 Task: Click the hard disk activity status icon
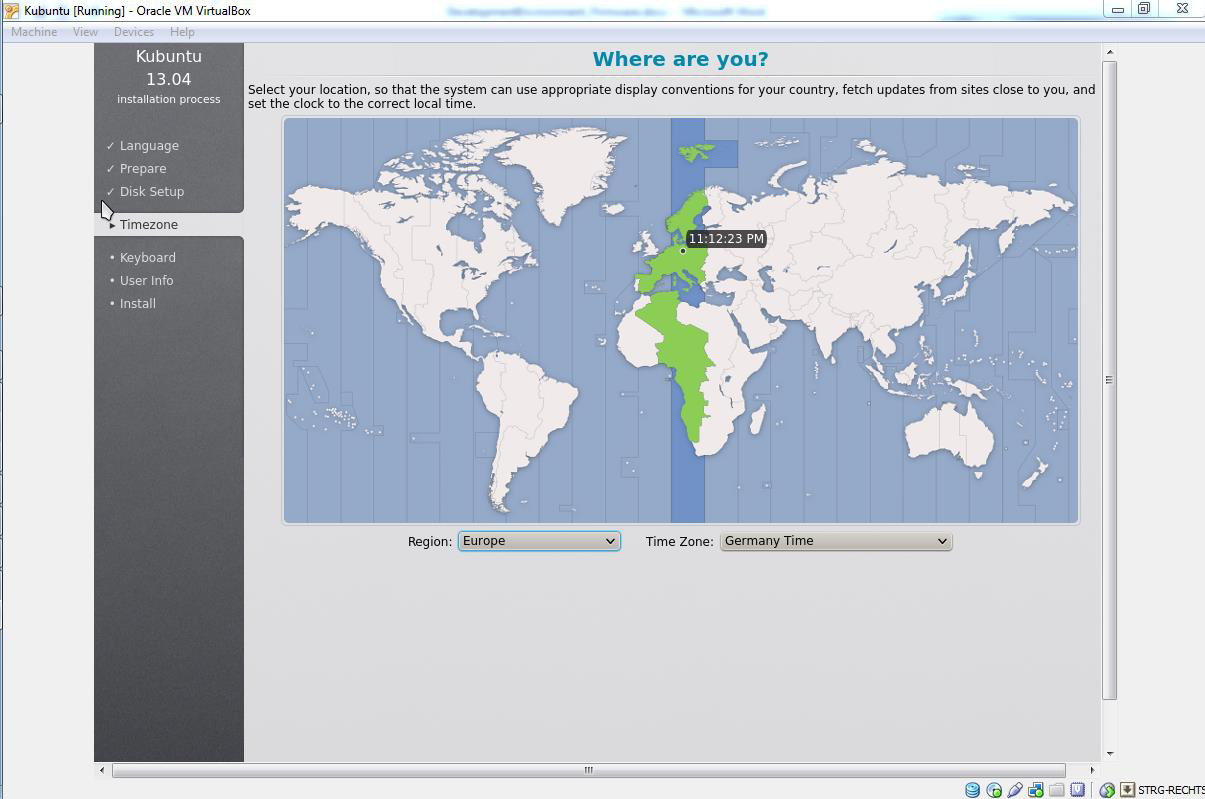click(972, 790)
